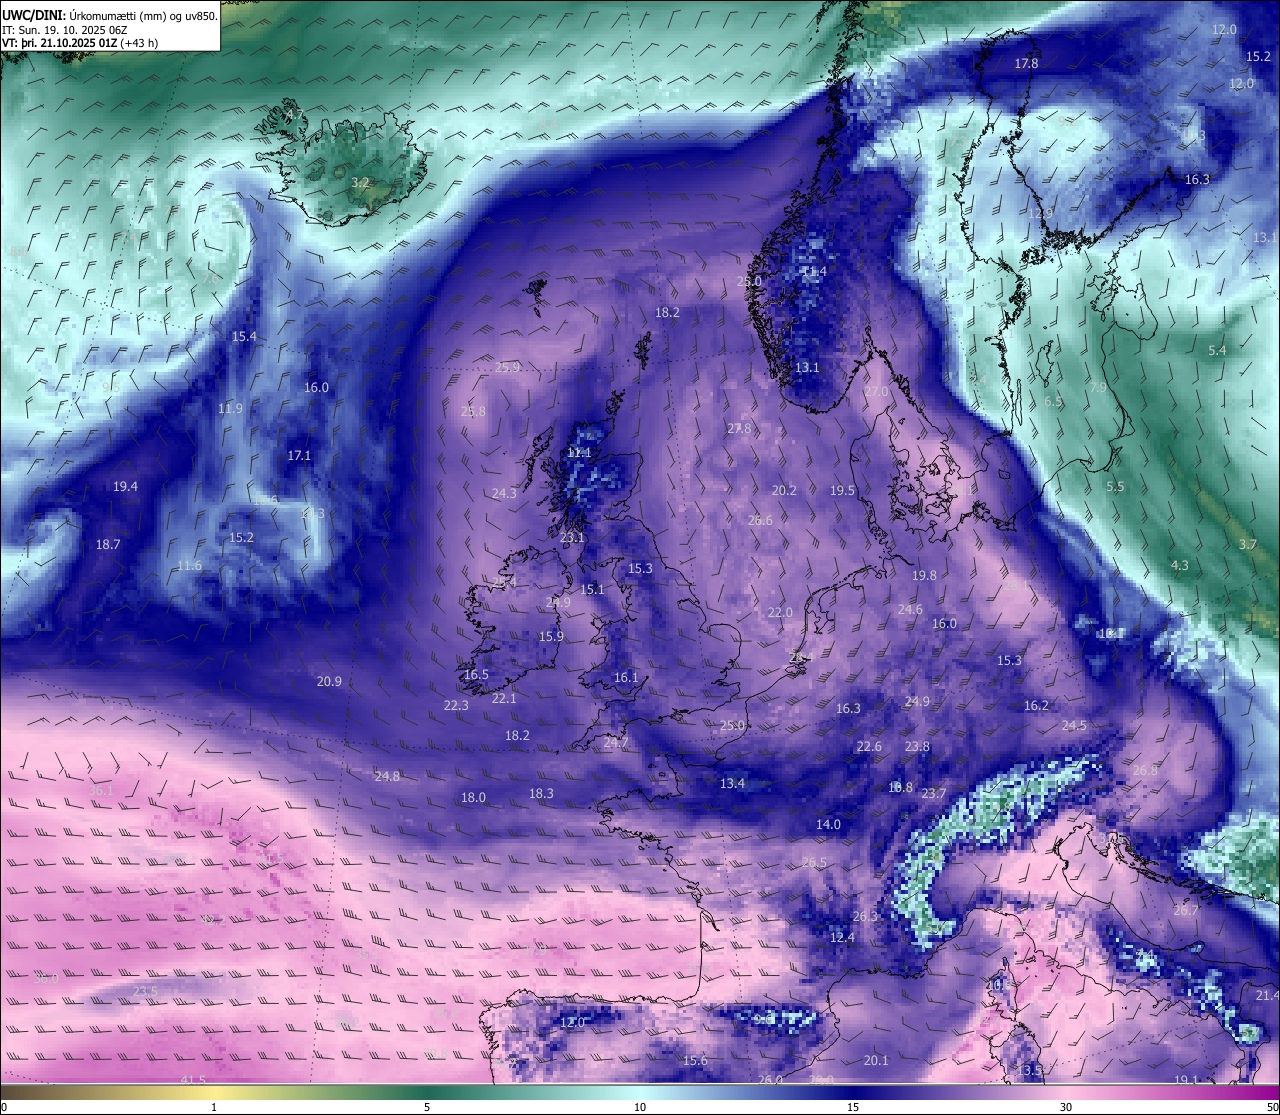This screenshot has height=1115, width=1280.
Task: Click the 23.7 value north of the Alps
Action: [933, 793]
